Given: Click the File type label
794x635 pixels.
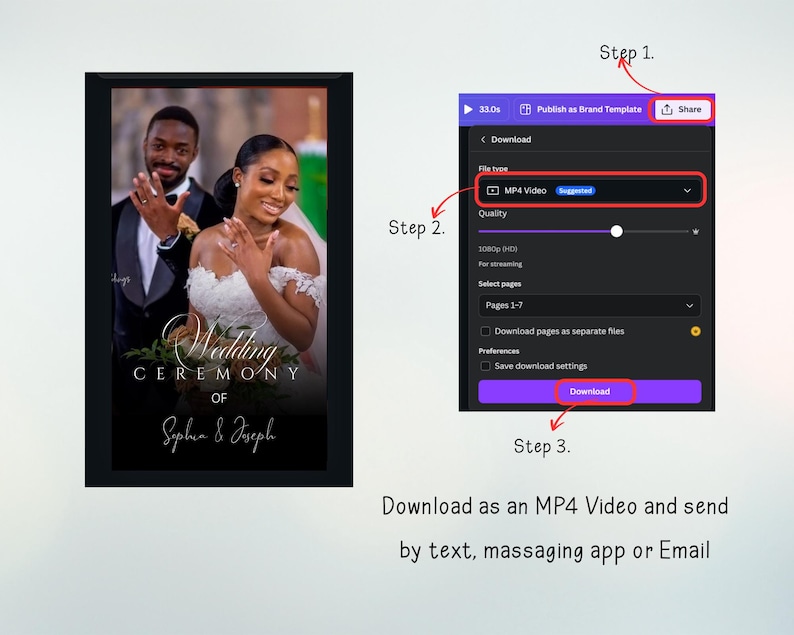Looking at the screenshot, I should click(493, 168).
